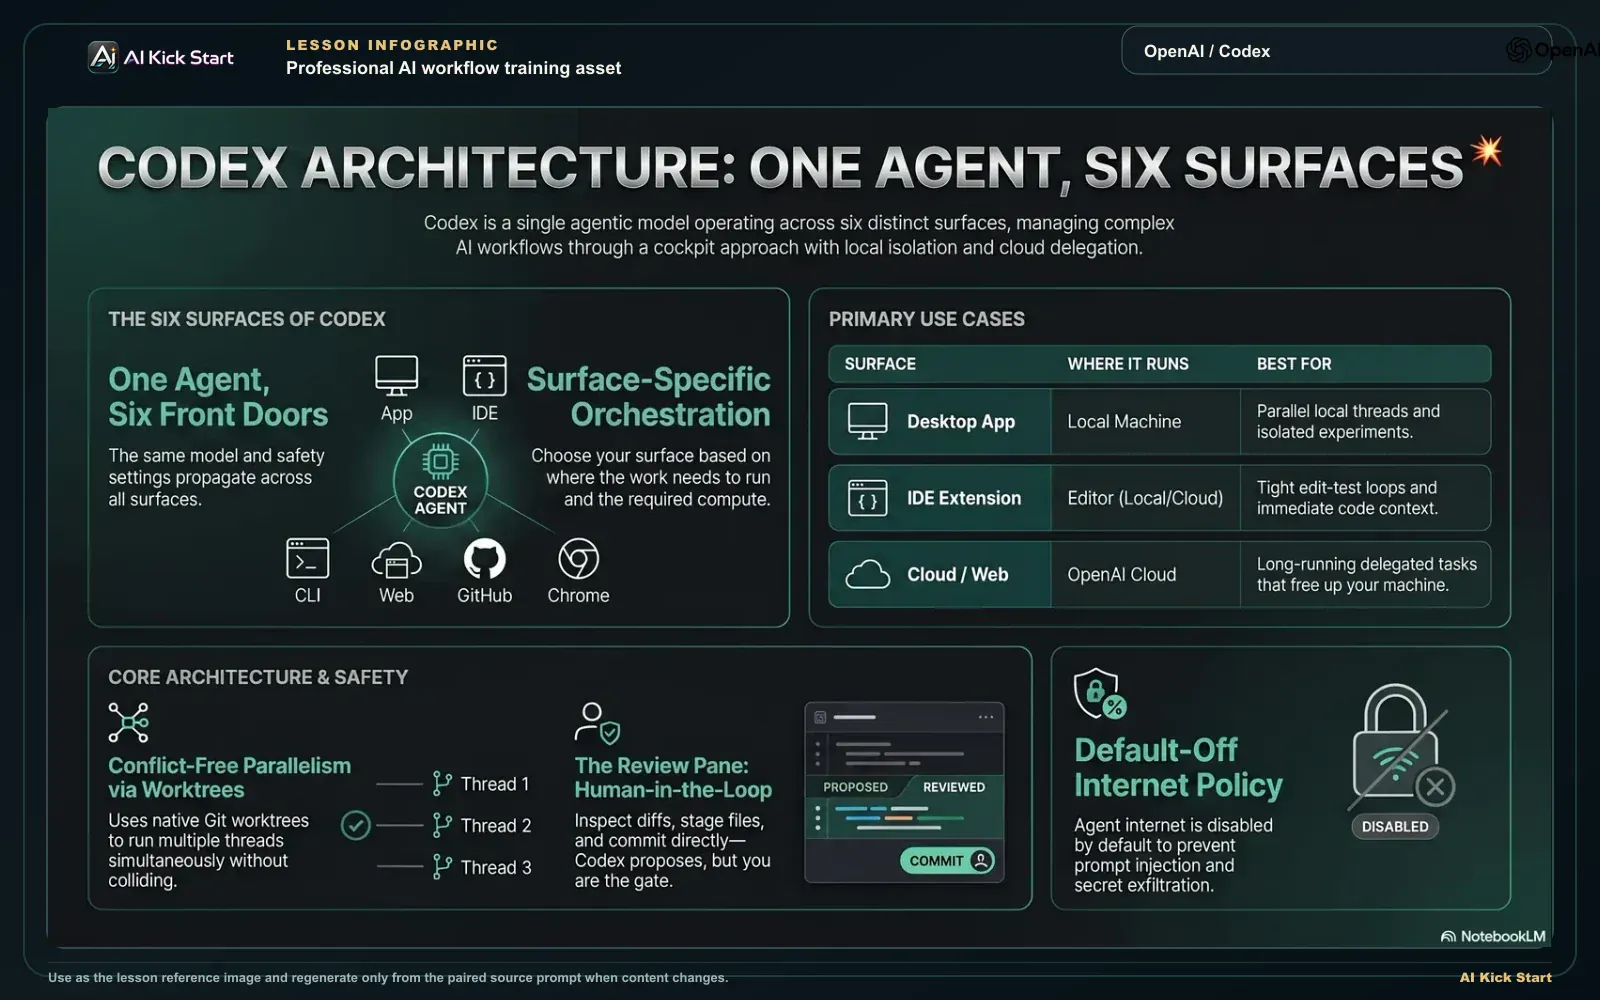
Task: Click the Editor (Local/Cloud) cell
Action: [x=1145, y=498]
